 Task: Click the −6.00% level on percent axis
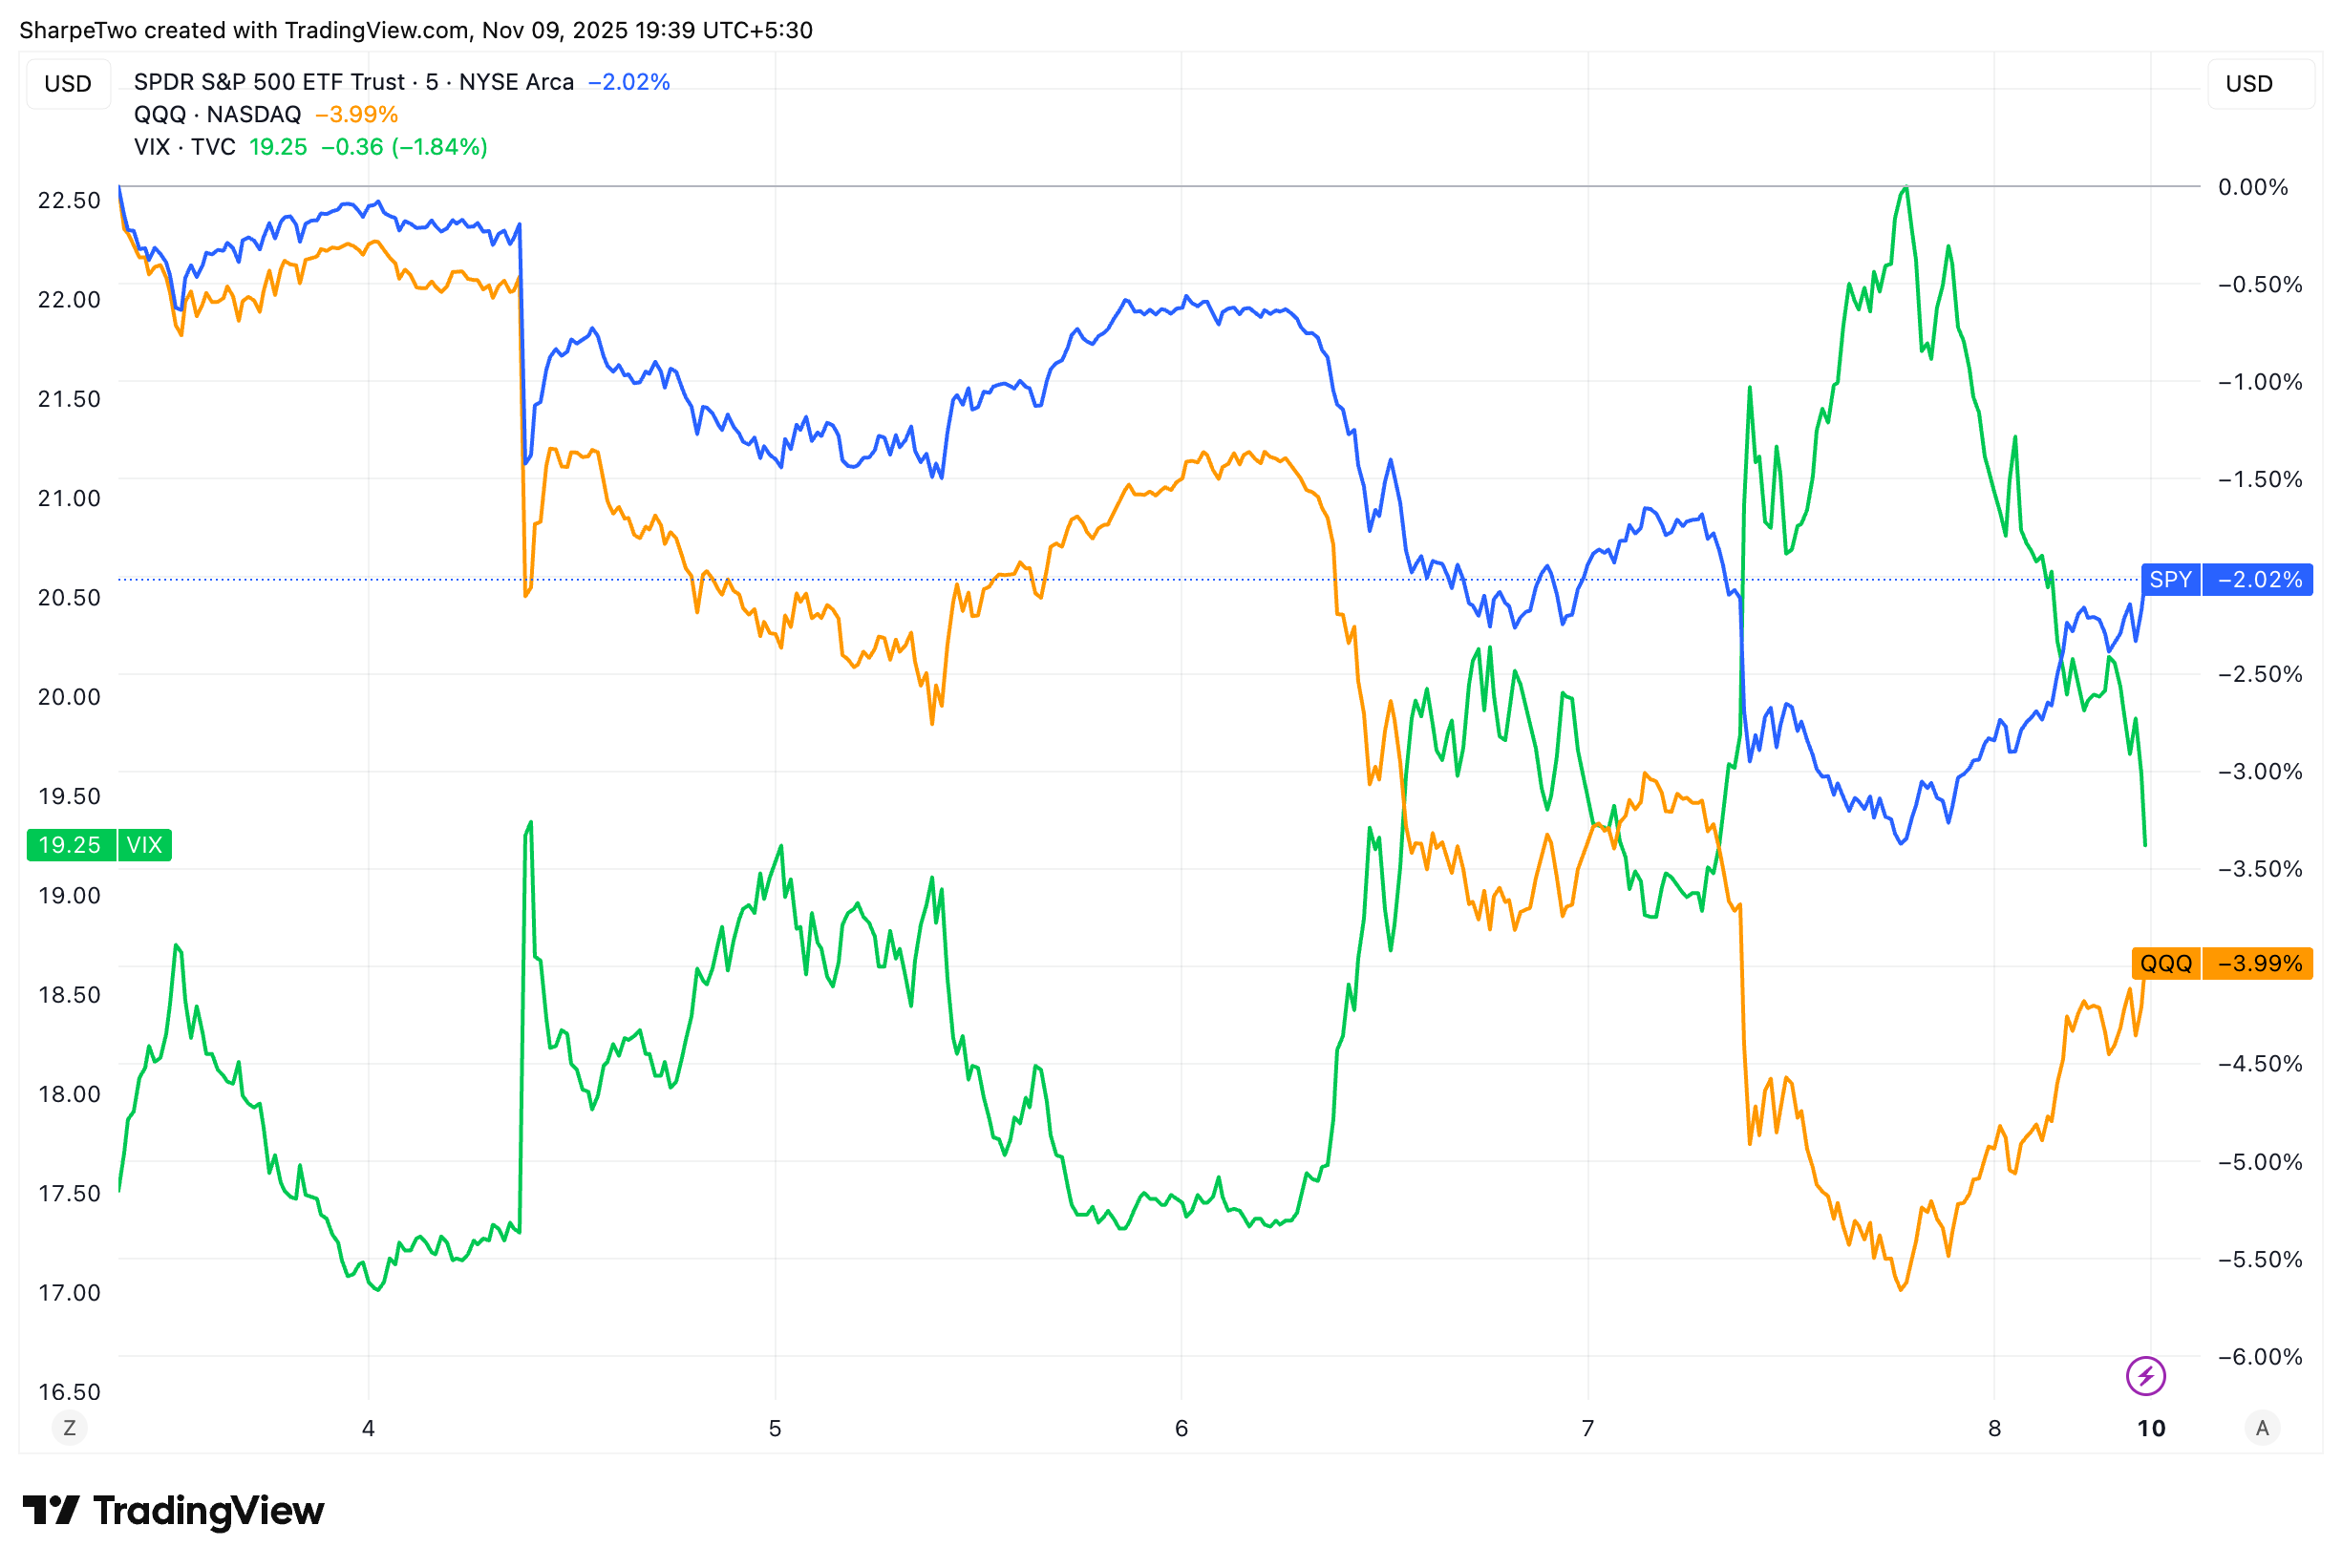click(2259, 1357)
